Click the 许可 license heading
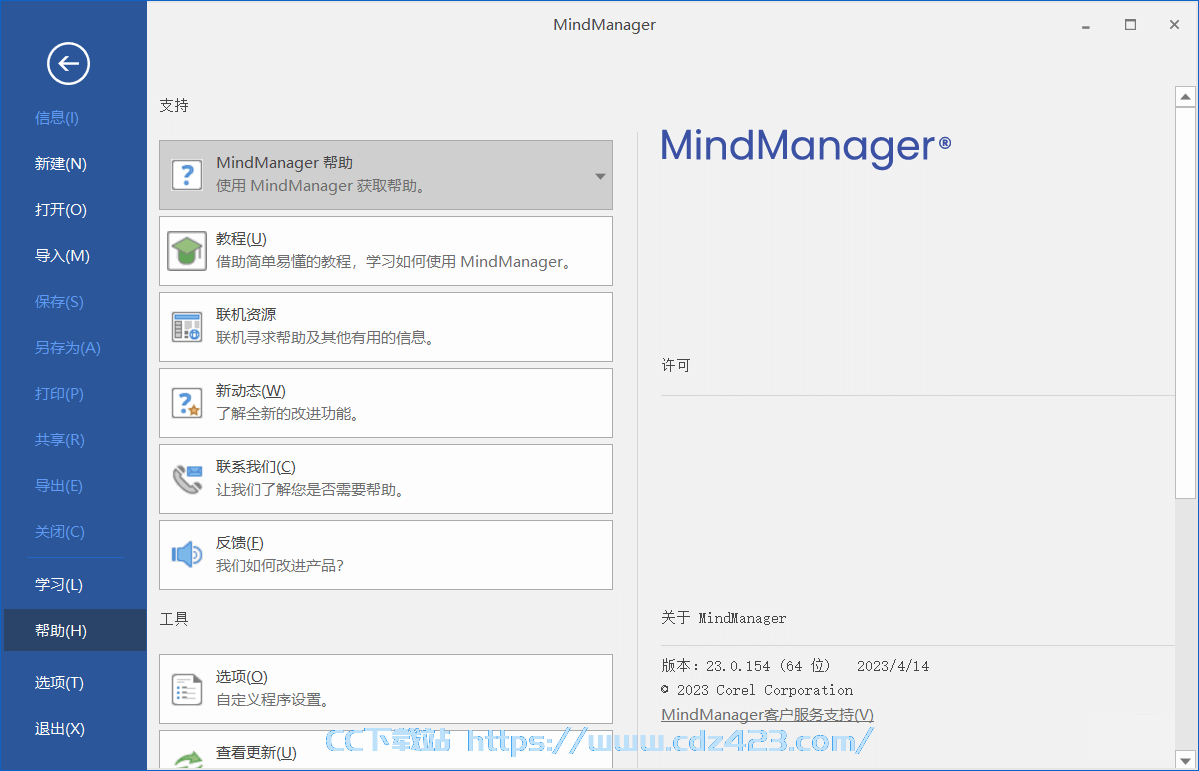Image resolution: width=1199 pixels, height=771 pixels. (x=675, y=366)
